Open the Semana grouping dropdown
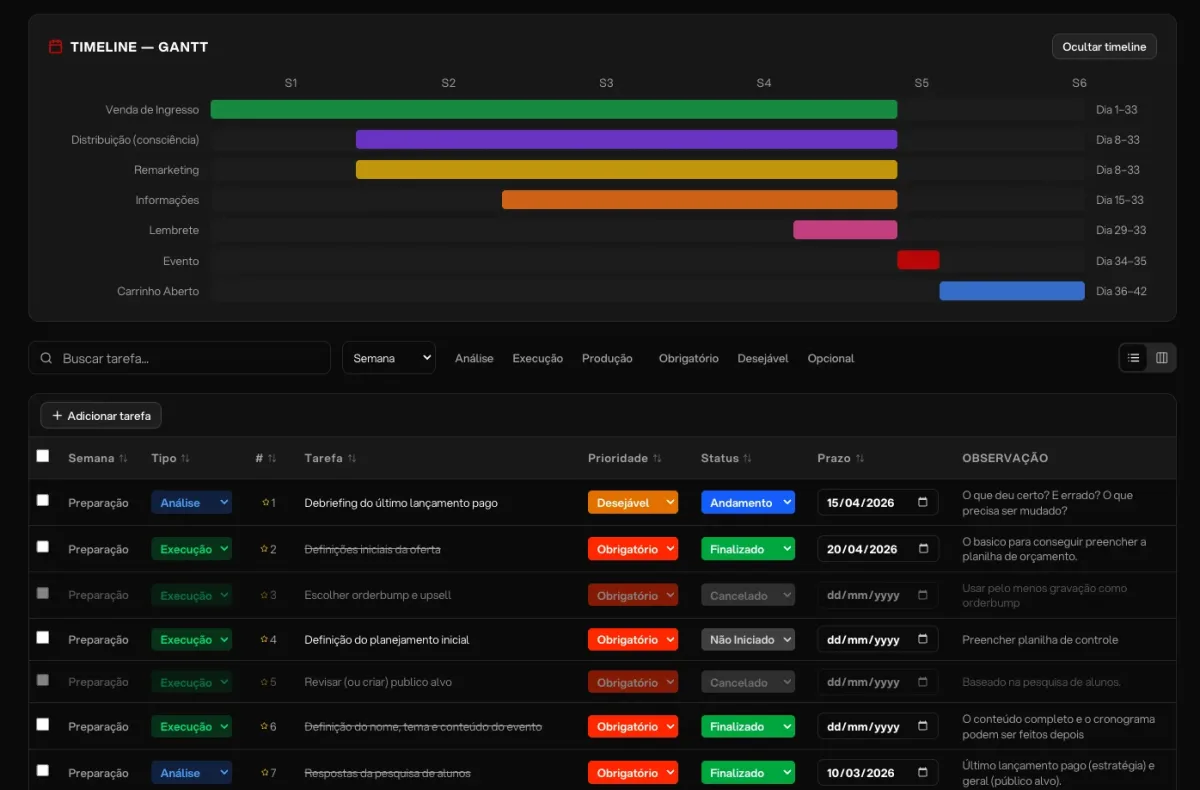 click(x=389, y=358)
